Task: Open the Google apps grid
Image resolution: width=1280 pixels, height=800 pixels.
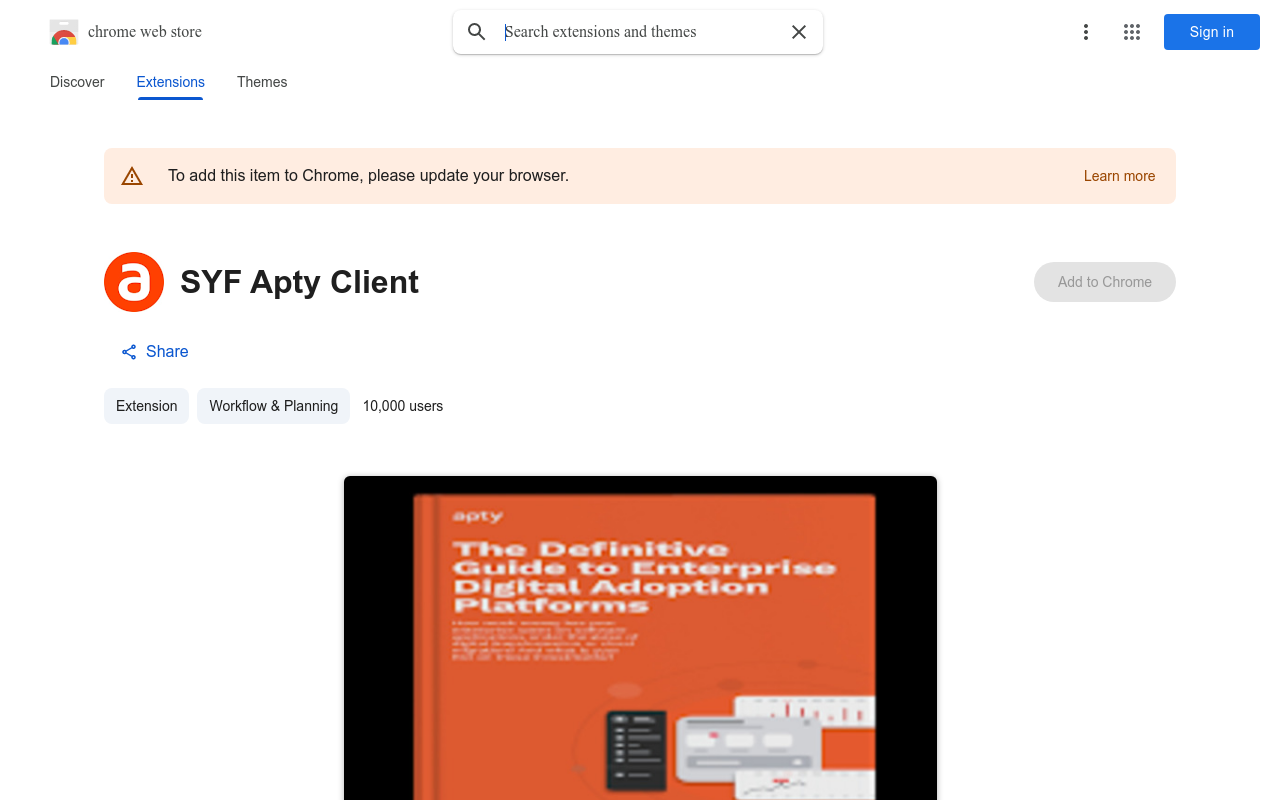Action: pyautogui.click(x=1132, y=32)
